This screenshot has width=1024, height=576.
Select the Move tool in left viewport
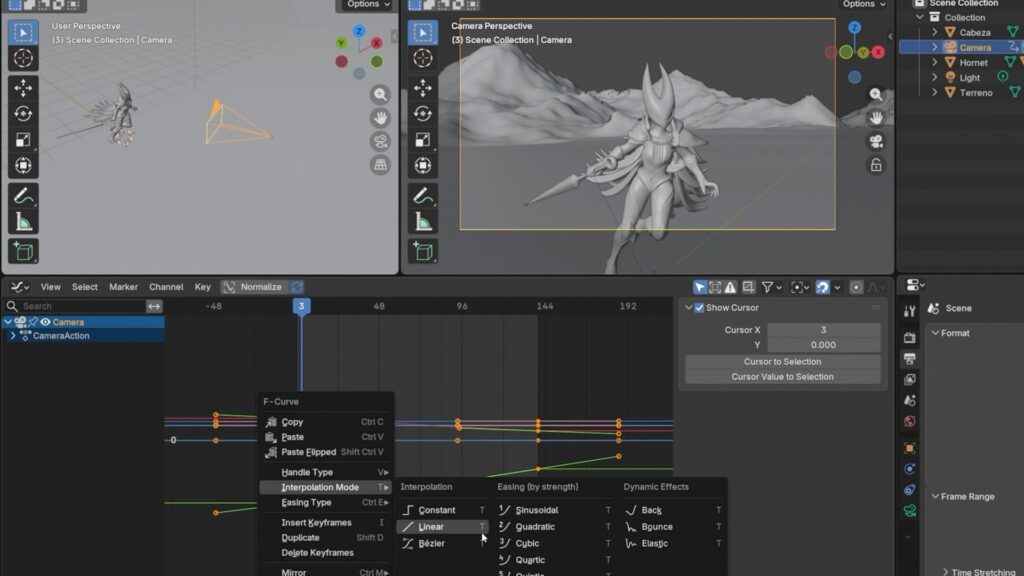click(x=23, y=88)
